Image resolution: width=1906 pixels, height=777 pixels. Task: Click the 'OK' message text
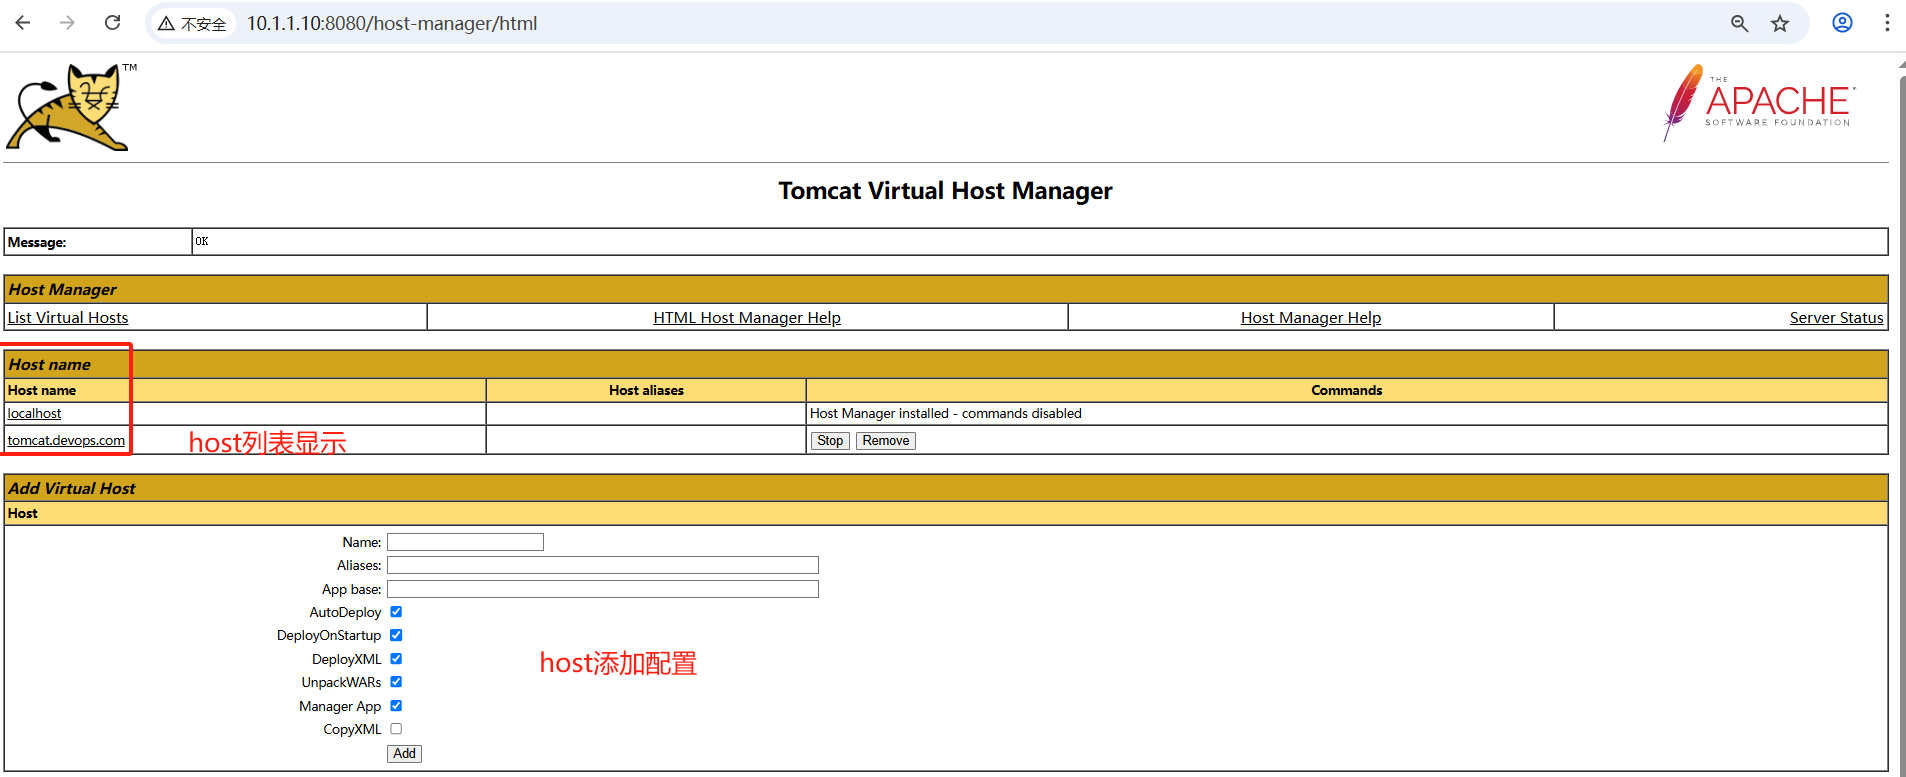tap(202, 241)
